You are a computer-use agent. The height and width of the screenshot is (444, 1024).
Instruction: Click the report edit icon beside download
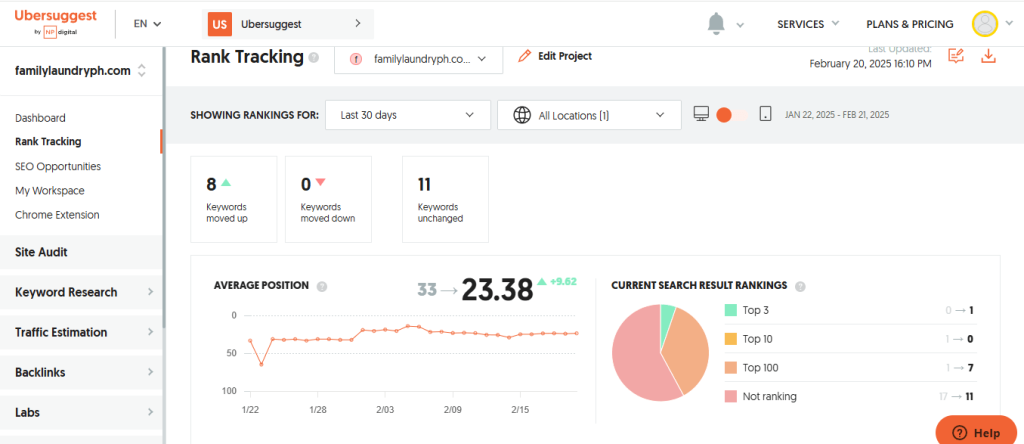956,56
